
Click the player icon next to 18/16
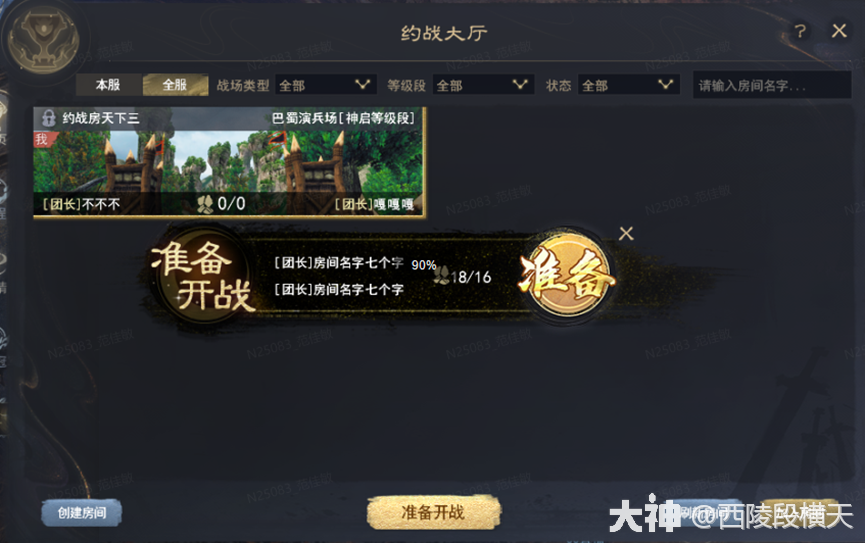(441, 275)
